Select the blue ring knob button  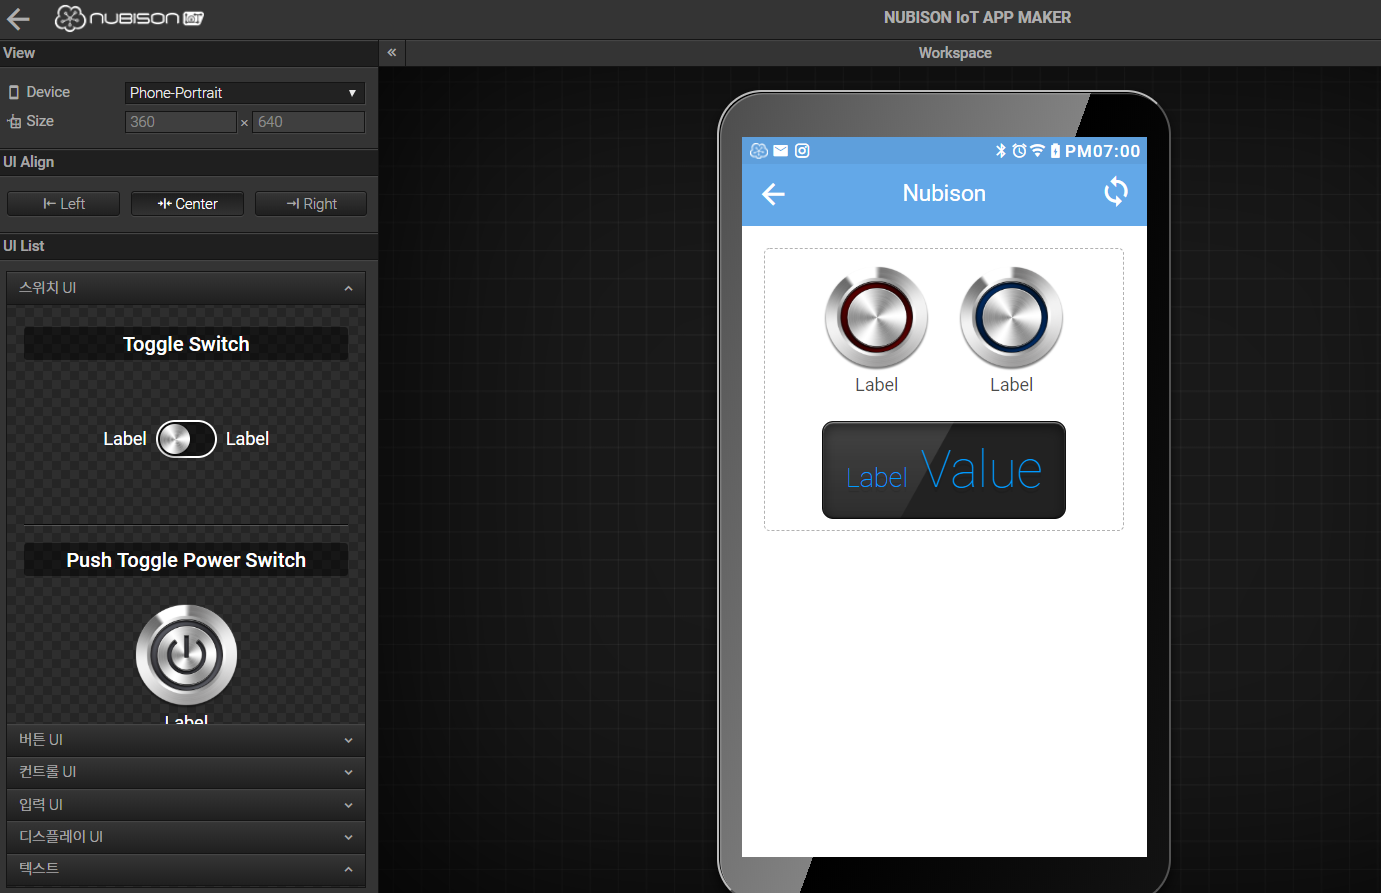point(1011,318)
